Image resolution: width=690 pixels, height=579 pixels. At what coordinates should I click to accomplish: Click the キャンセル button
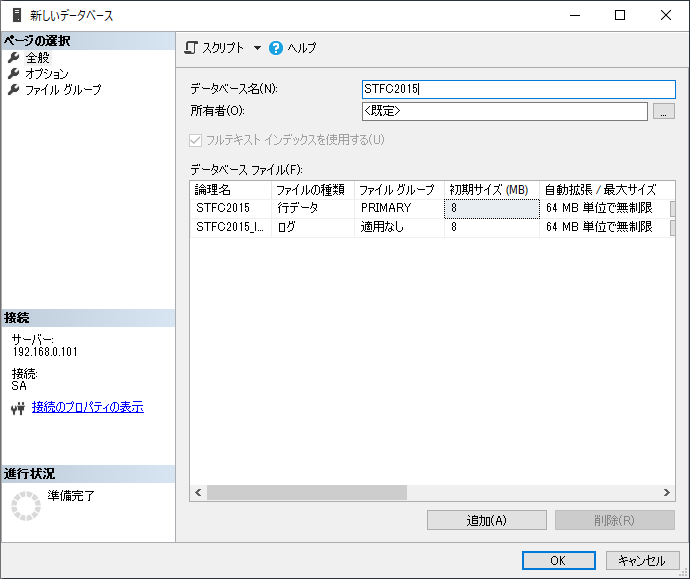point(642,561)
